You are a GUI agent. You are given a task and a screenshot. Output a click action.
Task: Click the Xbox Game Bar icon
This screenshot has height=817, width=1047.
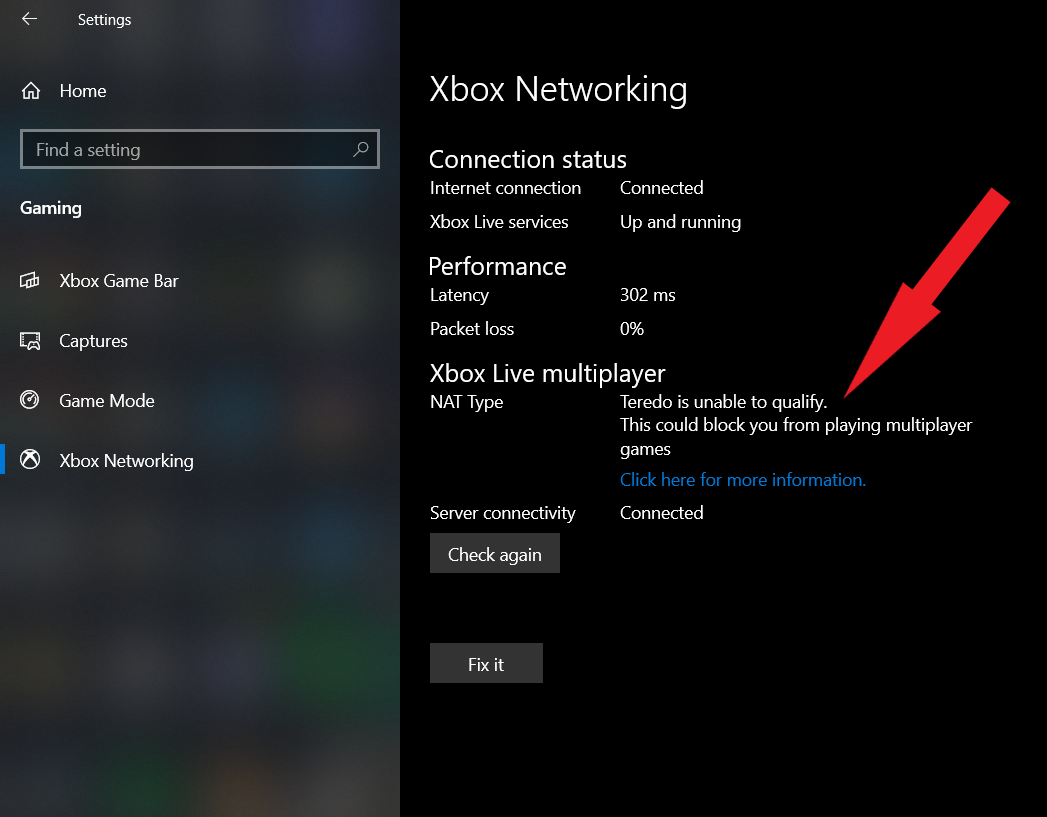click(30, 281)
